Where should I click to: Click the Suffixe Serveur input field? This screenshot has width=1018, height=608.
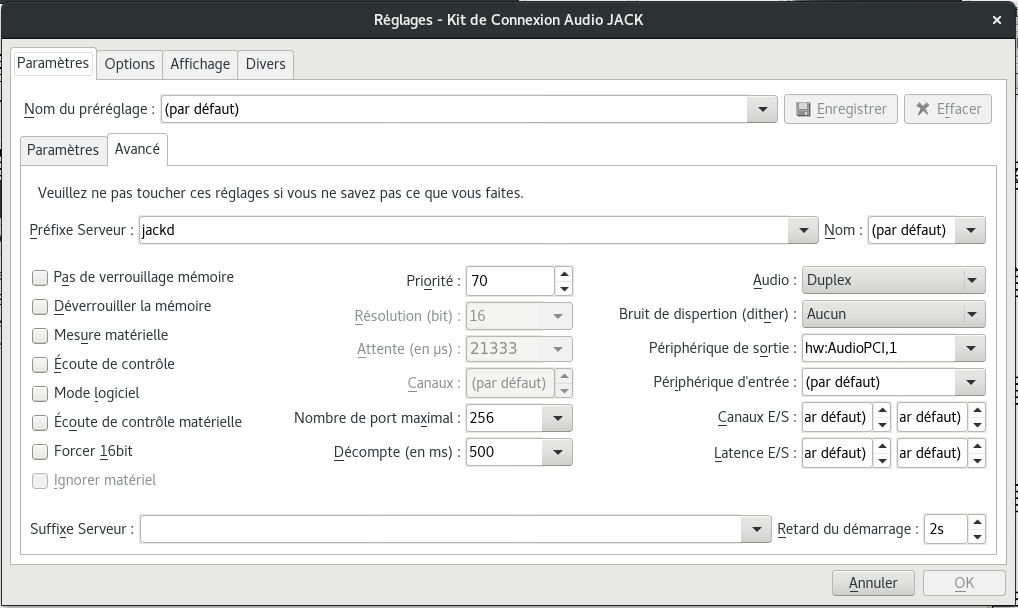[440, 529]
